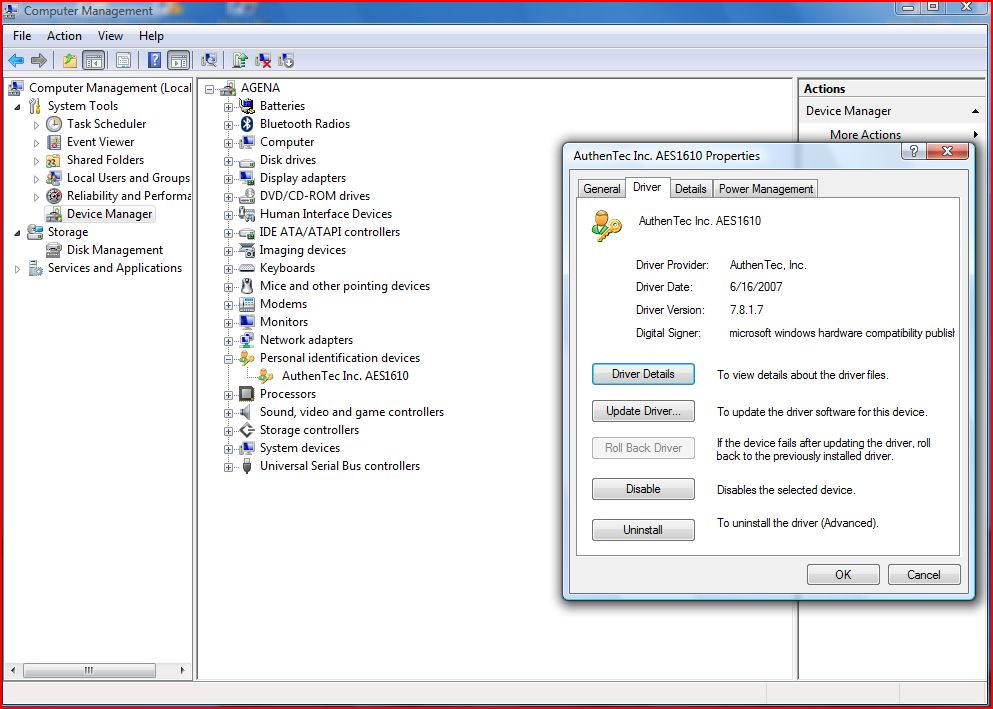Click the Bluetooth Radios icon
The width and height of the screenshot is (993, 709).
(x=247, y=124)
